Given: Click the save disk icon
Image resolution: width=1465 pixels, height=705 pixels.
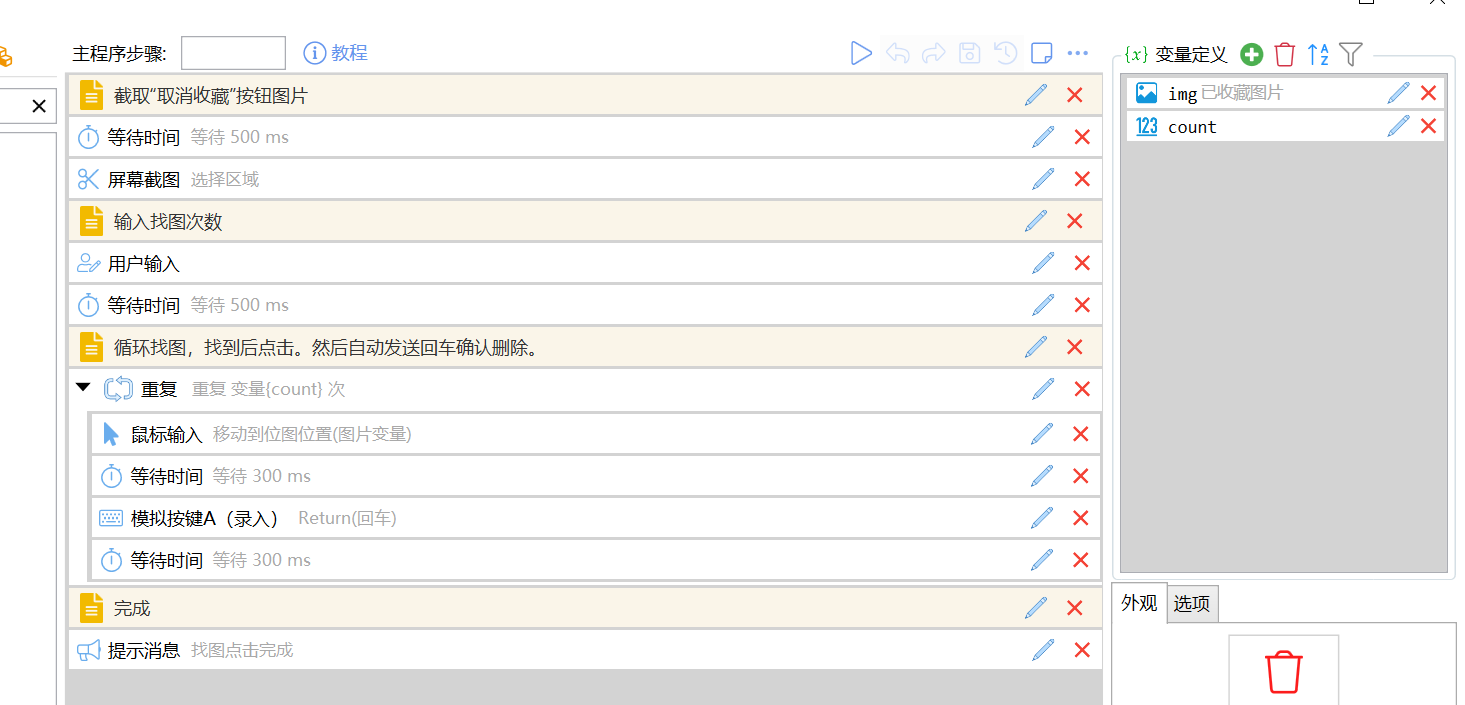Looking at the screenshot, I should [x=969, y=53].
